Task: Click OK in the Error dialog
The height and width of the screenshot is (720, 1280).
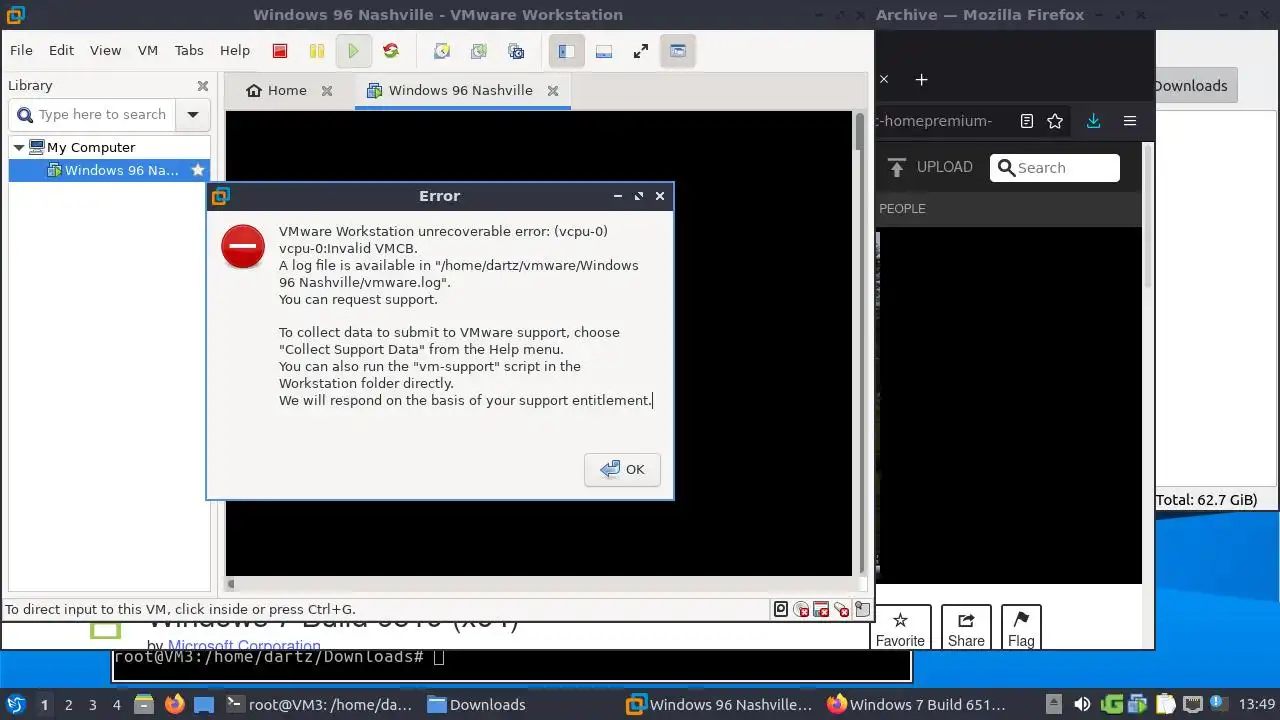Action: [x=622, y=469]
